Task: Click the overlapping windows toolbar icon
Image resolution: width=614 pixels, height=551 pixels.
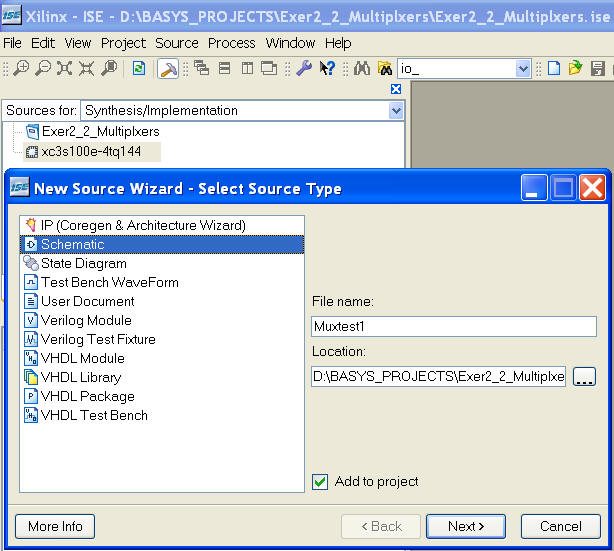Action: (x=269, y=68)
